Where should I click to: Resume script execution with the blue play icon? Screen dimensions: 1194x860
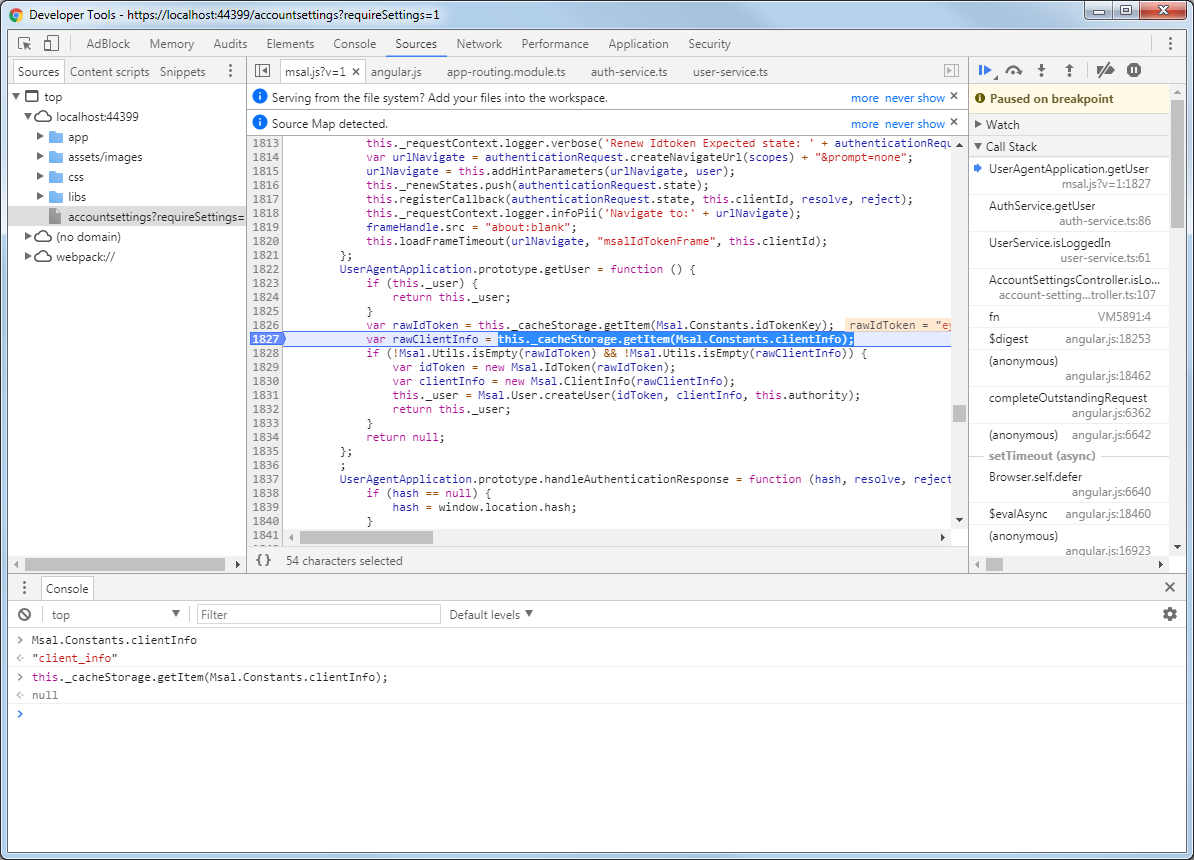click(x=985, y=70)
